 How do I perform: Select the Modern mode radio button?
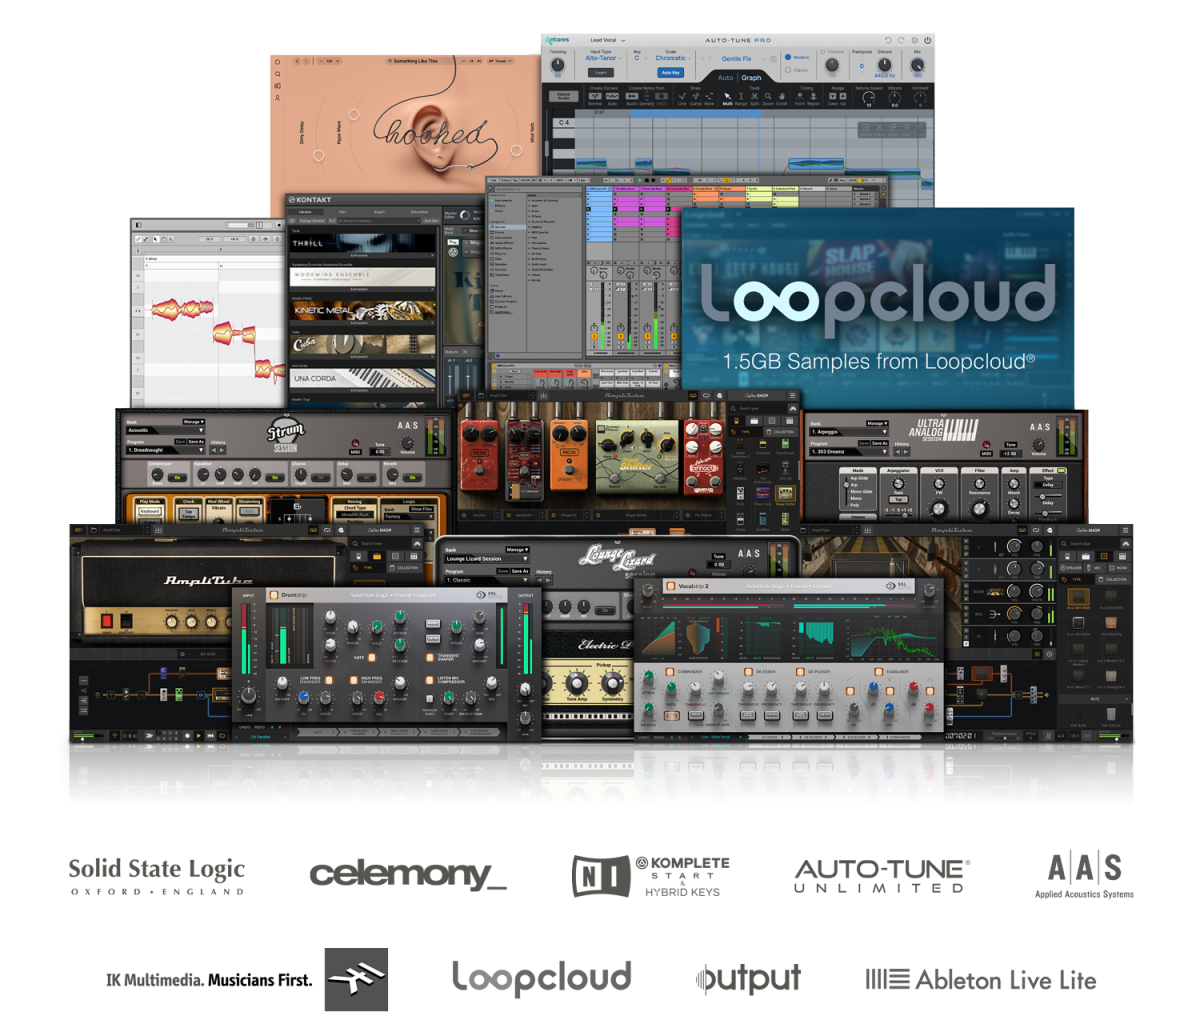coord(788,57)
